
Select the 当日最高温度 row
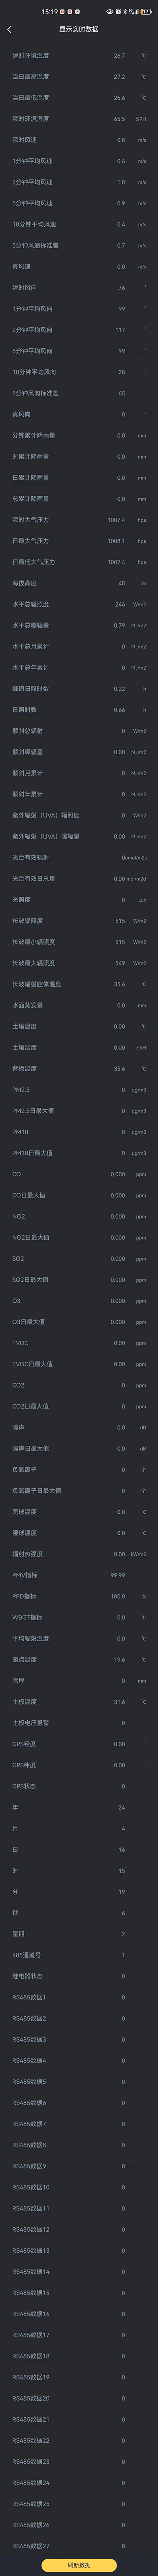(x=79, y=77)
